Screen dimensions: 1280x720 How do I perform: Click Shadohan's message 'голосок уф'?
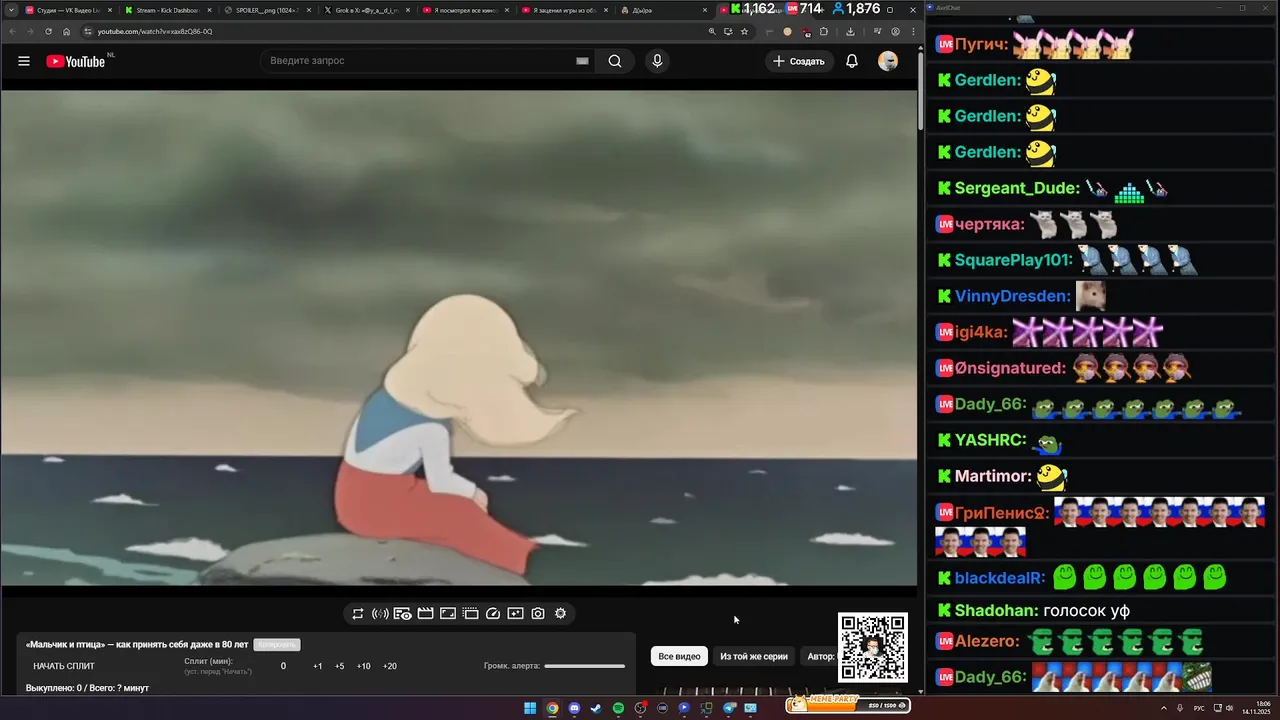tap(1086, 611)
